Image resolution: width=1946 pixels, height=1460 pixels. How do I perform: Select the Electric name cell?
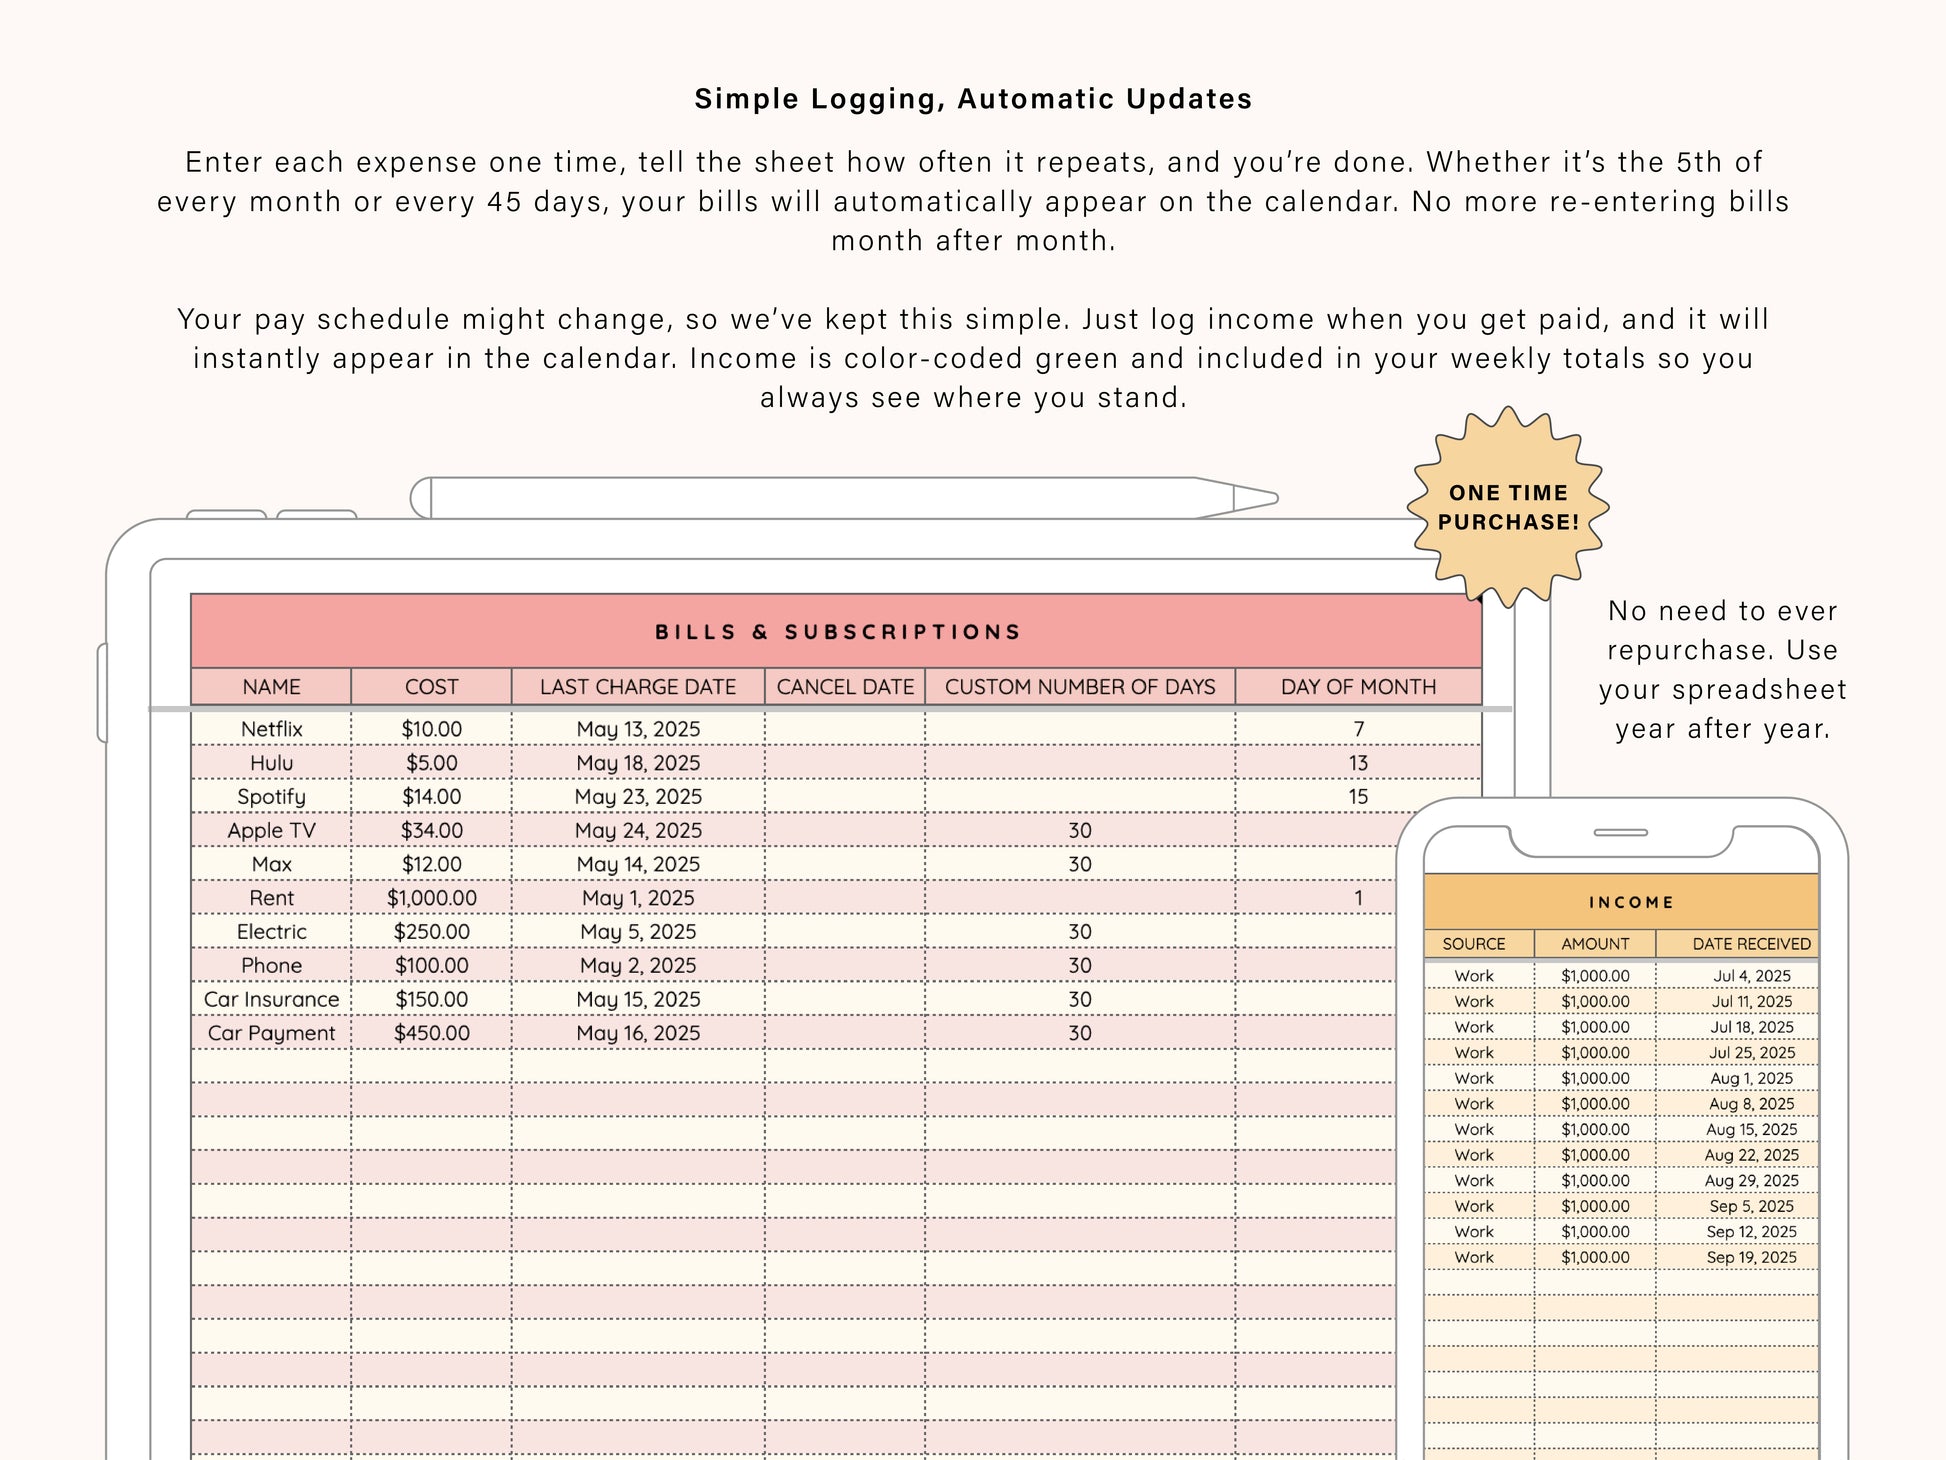(x=271, y=932)
